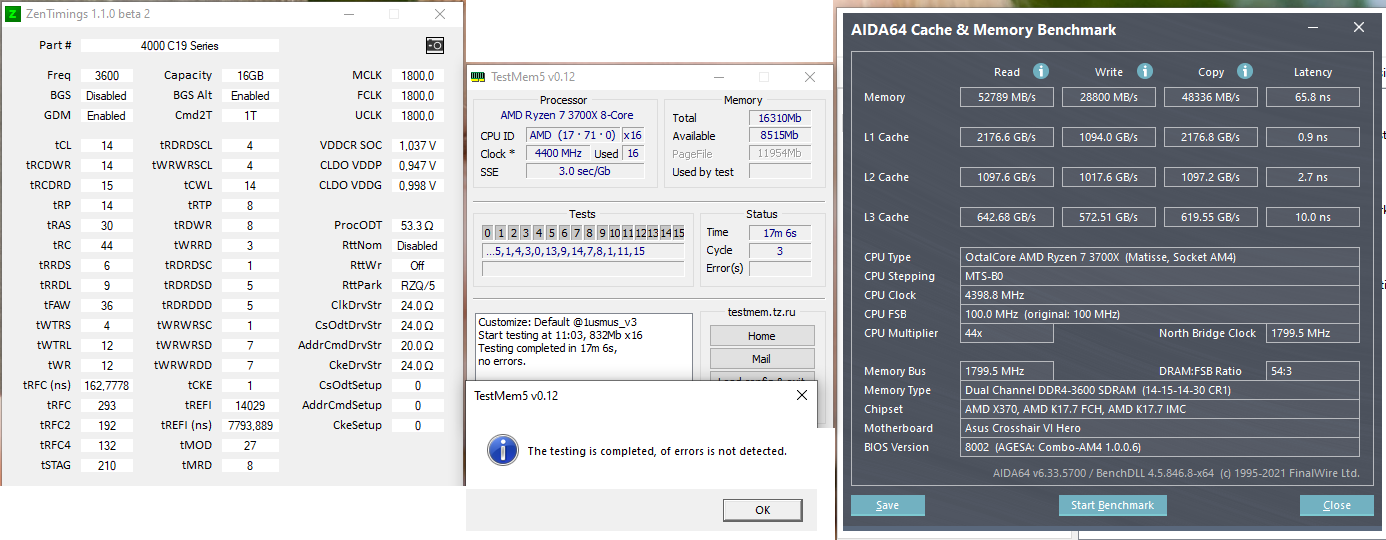This screenshot has width=1386, height=540.
Task: Open the Home link button in TestMem5
Action: pos(761,336)
